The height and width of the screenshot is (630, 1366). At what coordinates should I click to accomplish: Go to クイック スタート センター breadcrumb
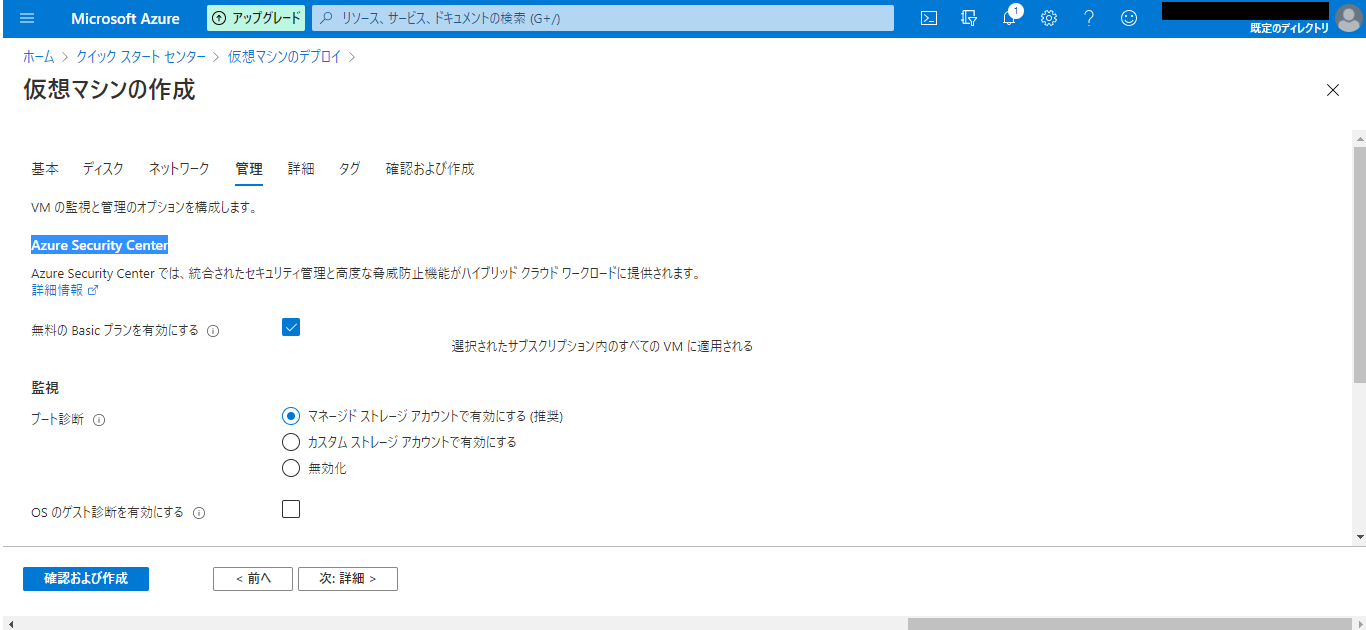click(141, 57)
